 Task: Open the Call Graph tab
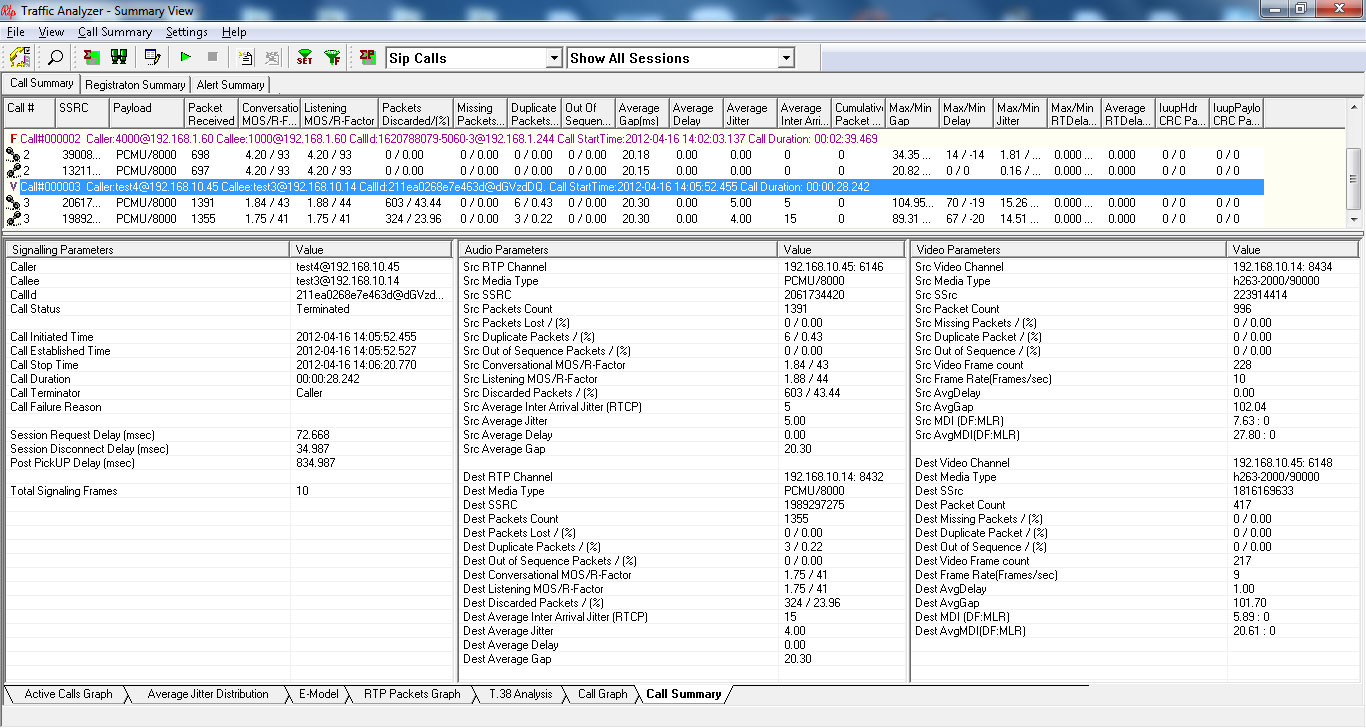pos(602,694)
